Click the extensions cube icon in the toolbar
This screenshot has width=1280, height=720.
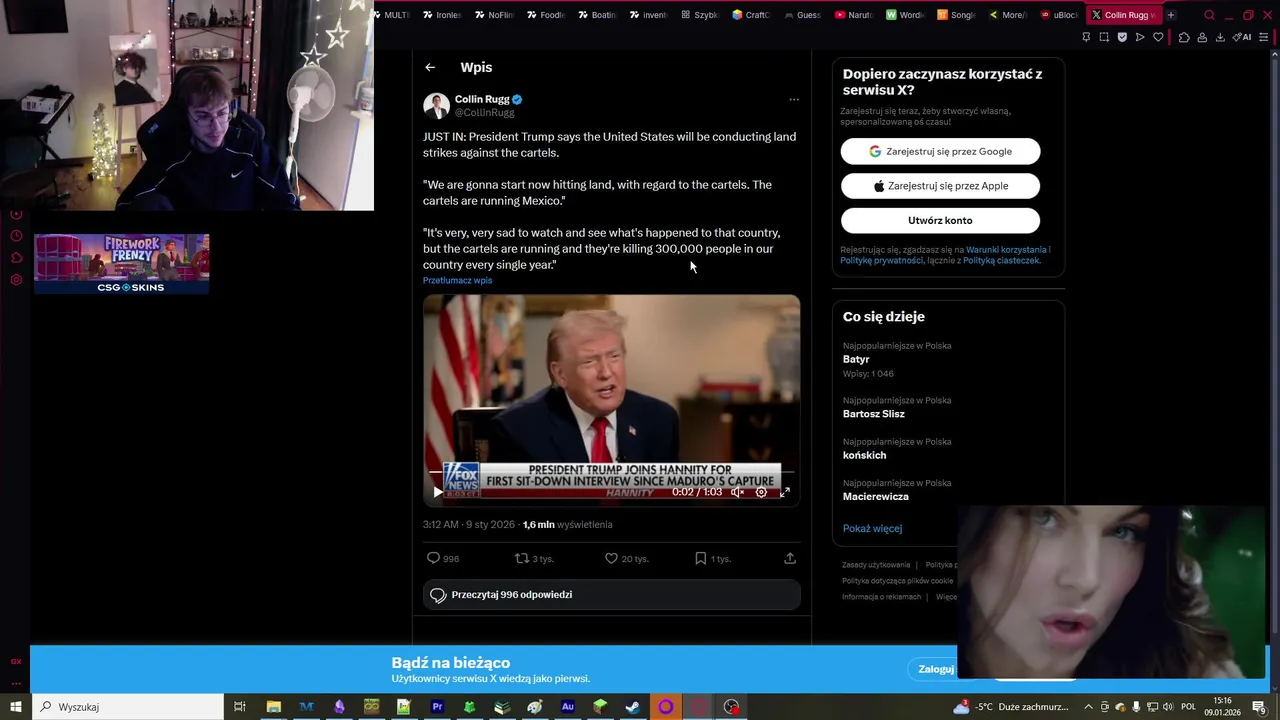tap(1184, 37)
